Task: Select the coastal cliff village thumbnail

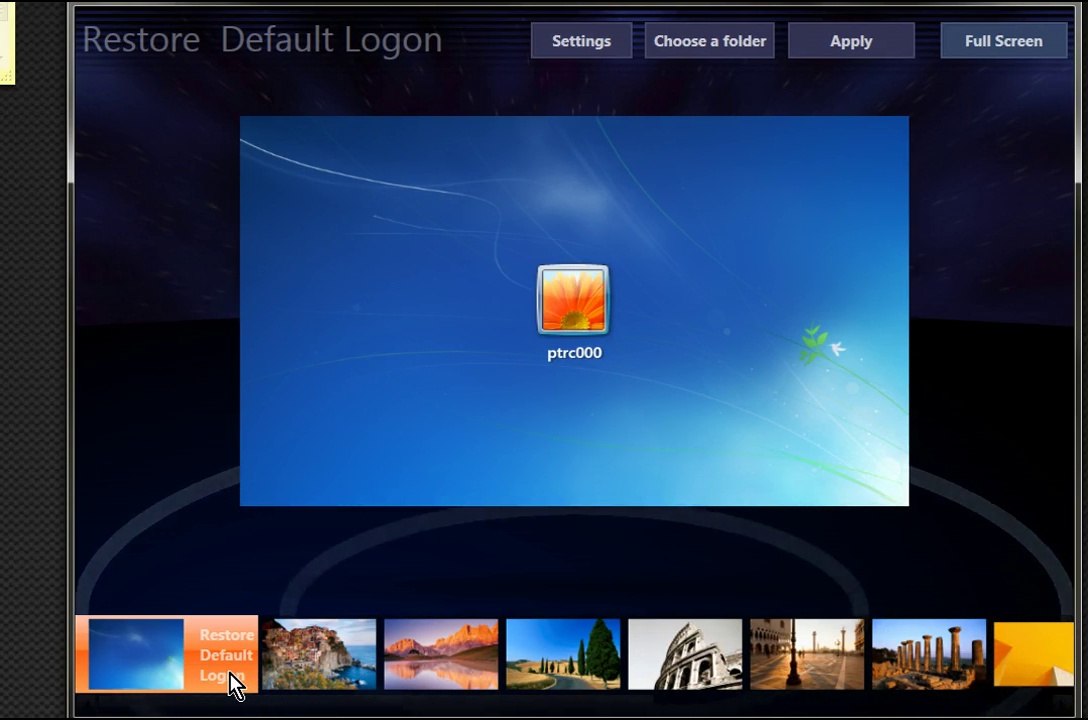Action: click(x=319, y=654)
